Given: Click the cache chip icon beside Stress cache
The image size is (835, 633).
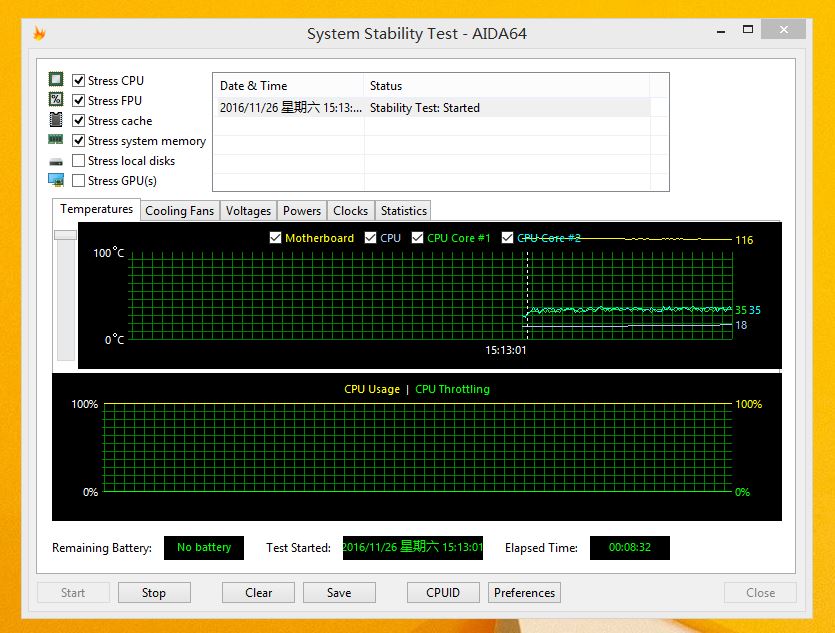Looking at the screenshot, I should 56,120.
